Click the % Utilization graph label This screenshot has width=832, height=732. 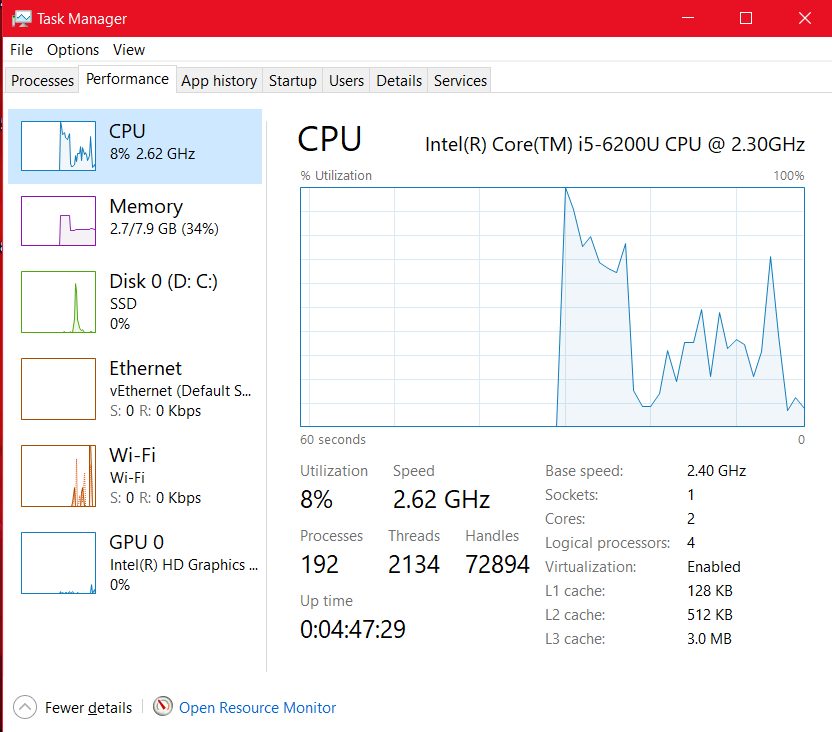click(336, 176)
